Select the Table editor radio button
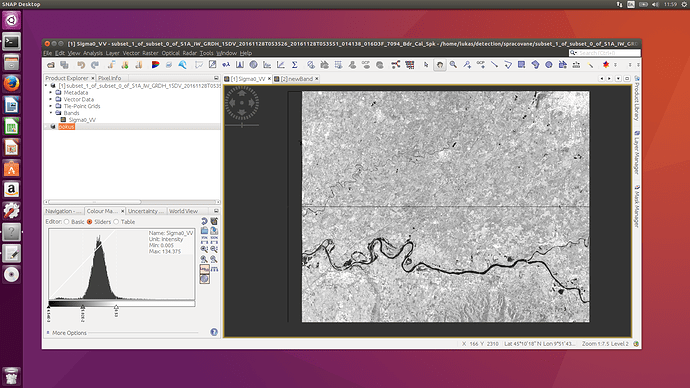Image resolution: width=690 pixels, height=388 pixels. tap(116, 222)
